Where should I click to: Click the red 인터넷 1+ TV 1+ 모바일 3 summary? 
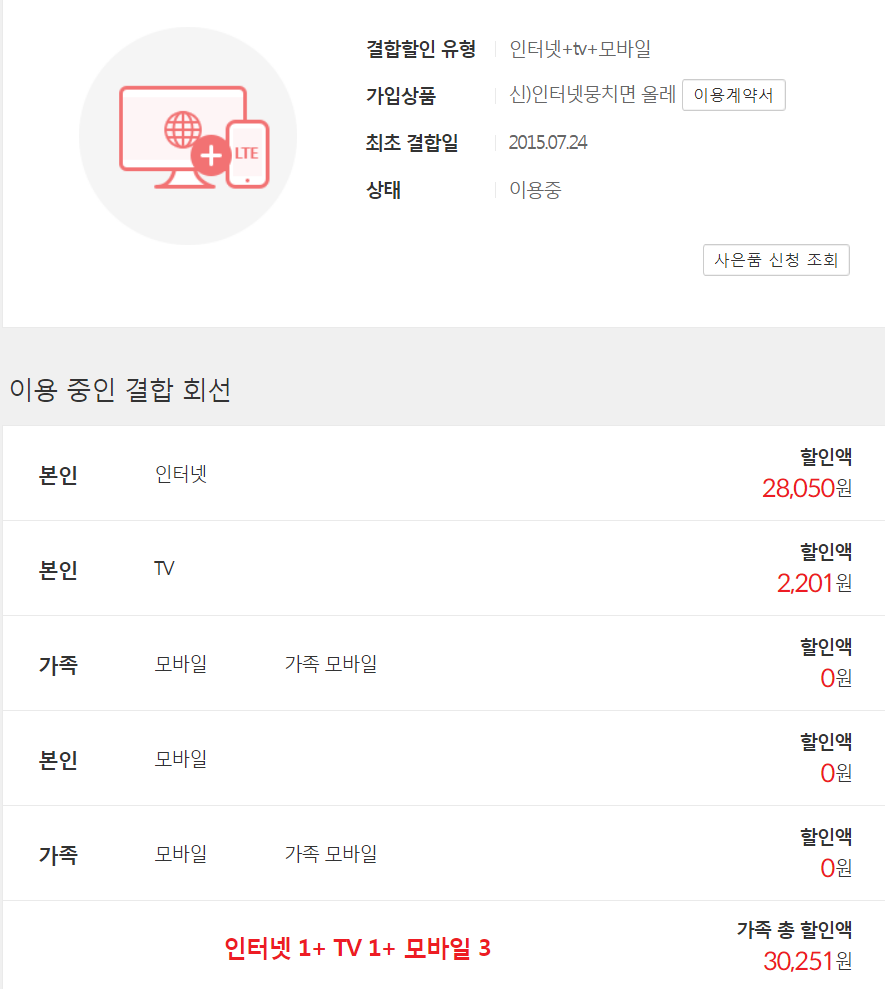pyautogui.click(x=357, y=948)
